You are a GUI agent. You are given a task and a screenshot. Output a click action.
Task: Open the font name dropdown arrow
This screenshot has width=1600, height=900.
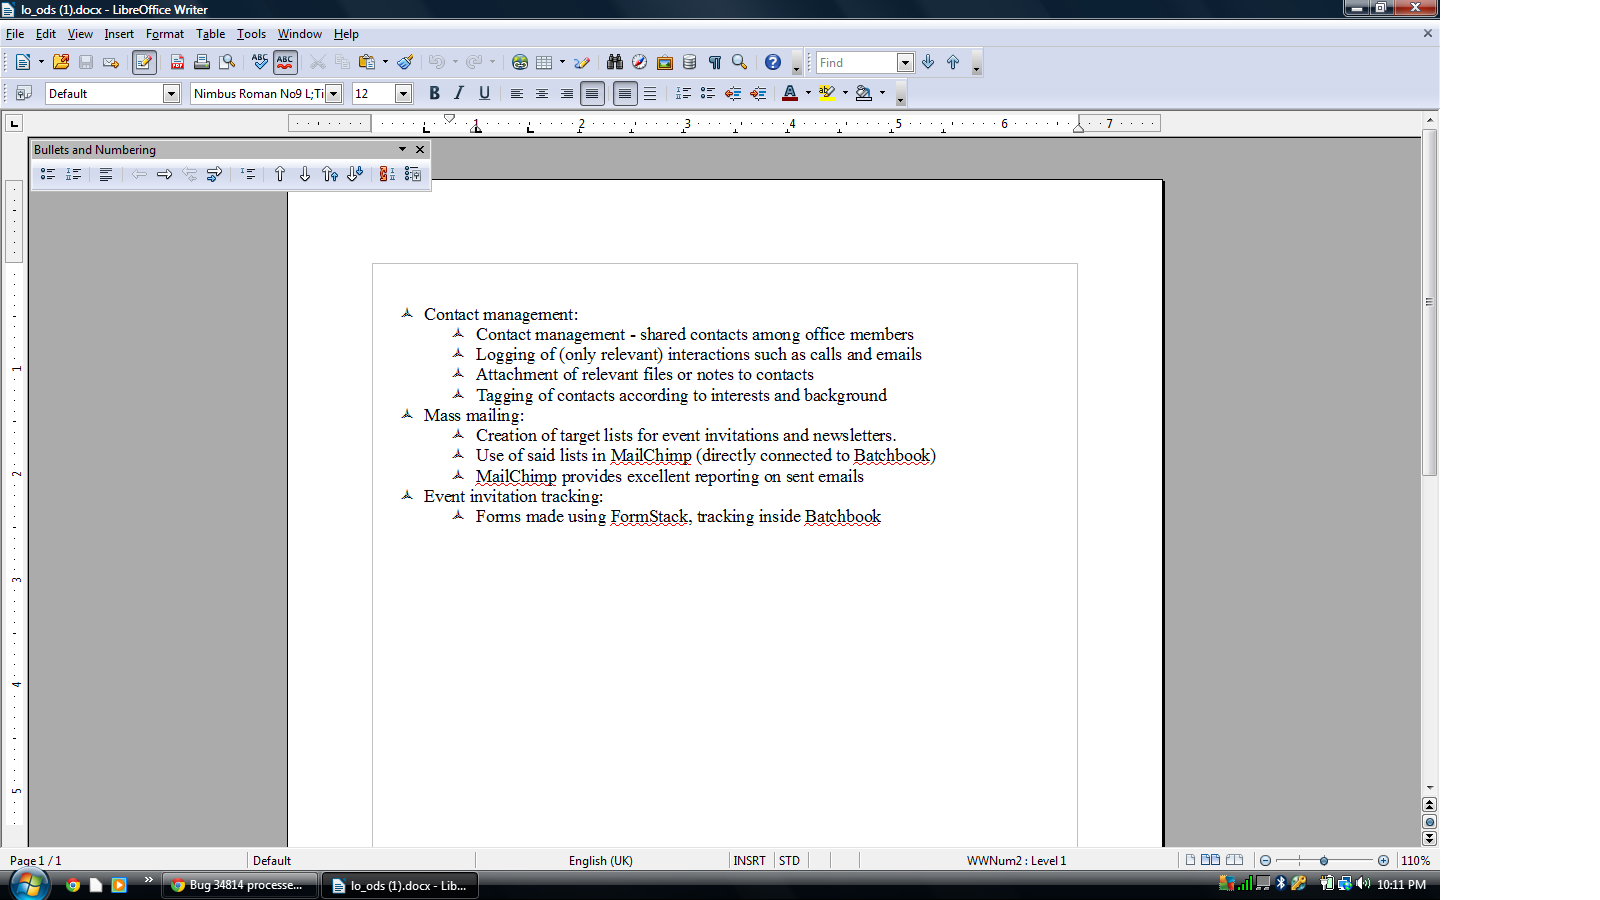pyautogui.click(x=334, y=93)
